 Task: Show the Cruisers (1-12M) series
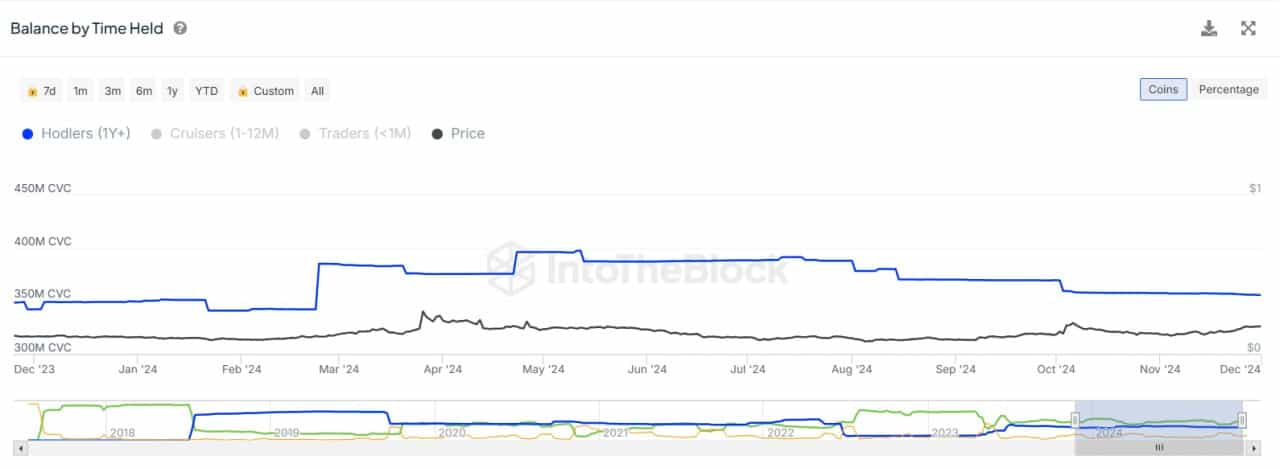tap(214, 134)
